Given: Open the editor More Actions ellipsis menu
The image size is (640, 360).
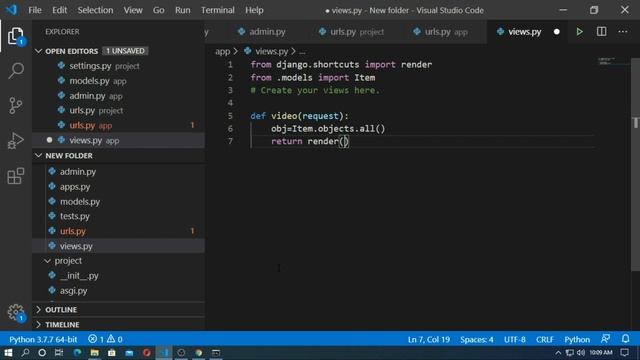Looking at the screenshot, I should point(623,31).
